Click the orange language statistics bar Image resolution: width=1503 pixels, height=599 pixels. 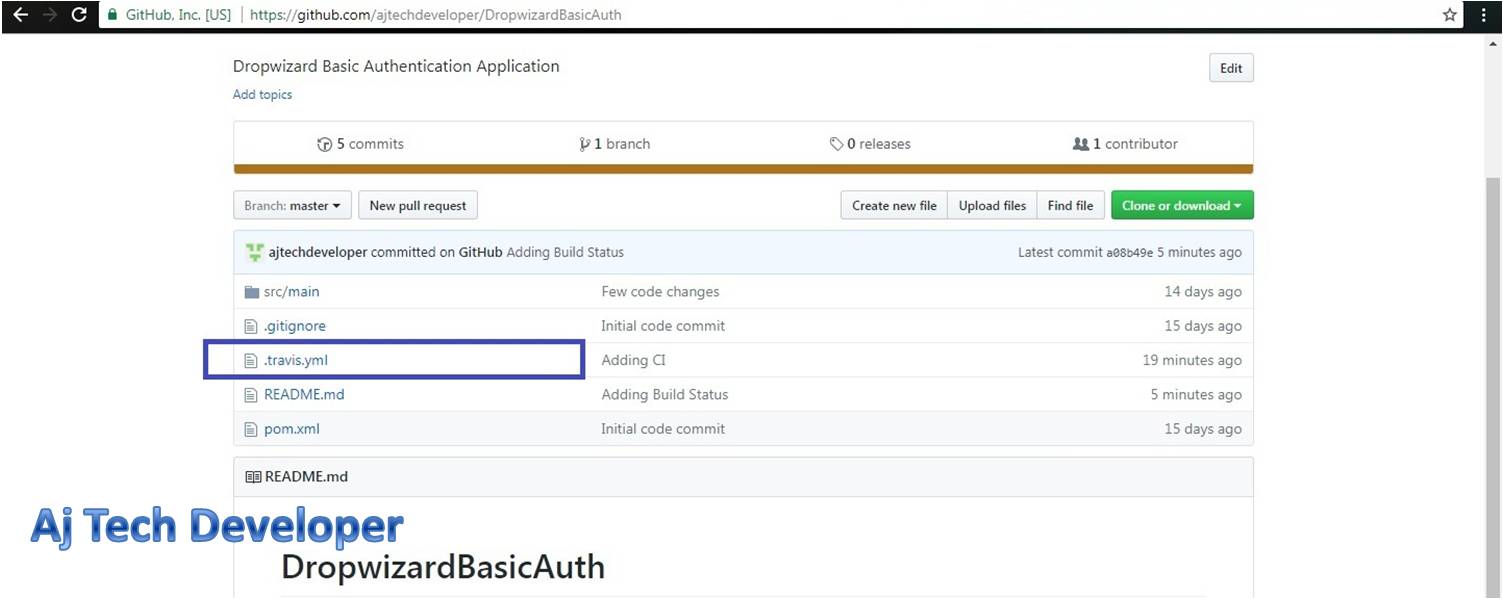click(743, 170)
